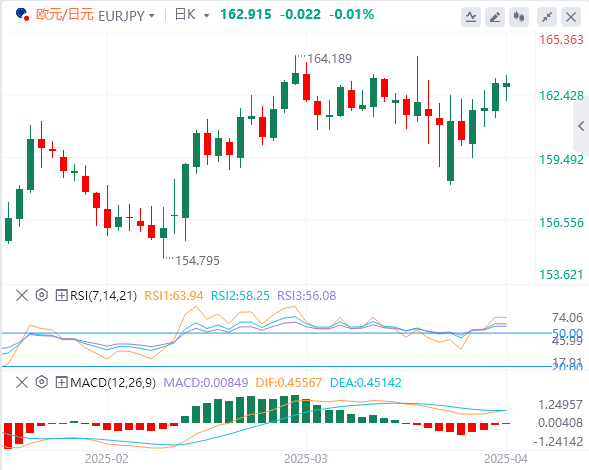Click the current price 162.915

[246, 15]
